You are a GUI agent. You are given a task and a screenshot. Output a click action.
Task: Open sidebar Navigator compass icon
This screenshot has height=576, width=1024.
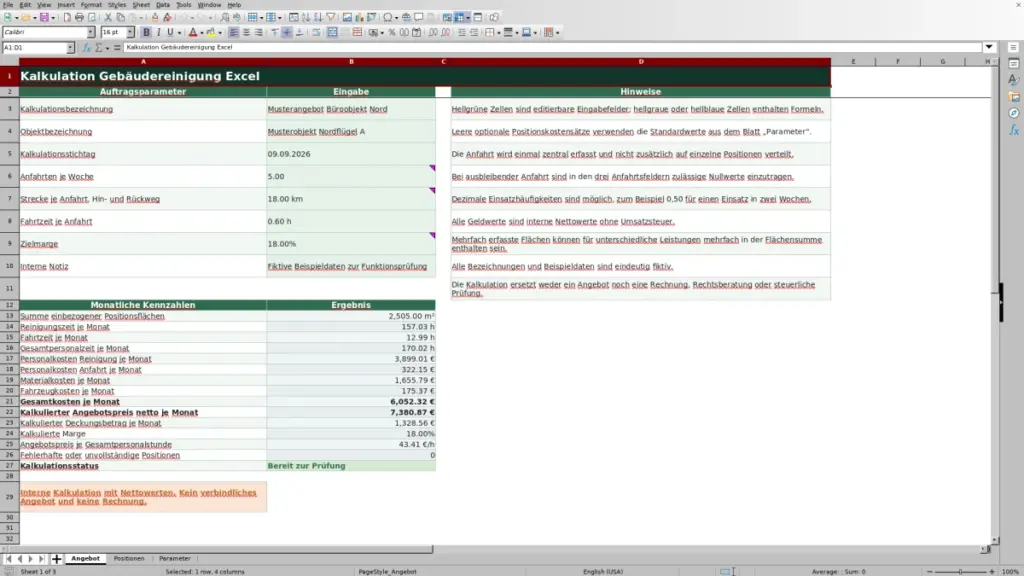pyautogui.click(x=1014, y=113)
